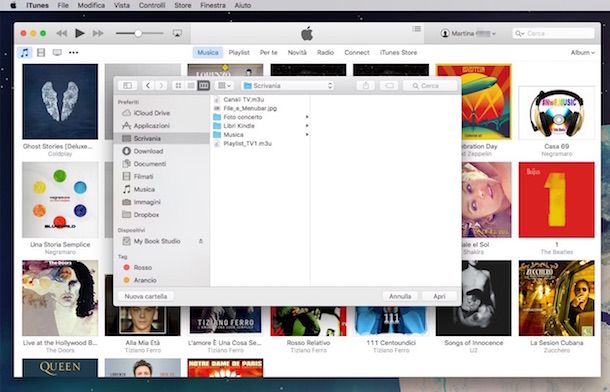This screenshot has height=392, width=610.
Task: Go back in the file dialog
Action: 148,86
